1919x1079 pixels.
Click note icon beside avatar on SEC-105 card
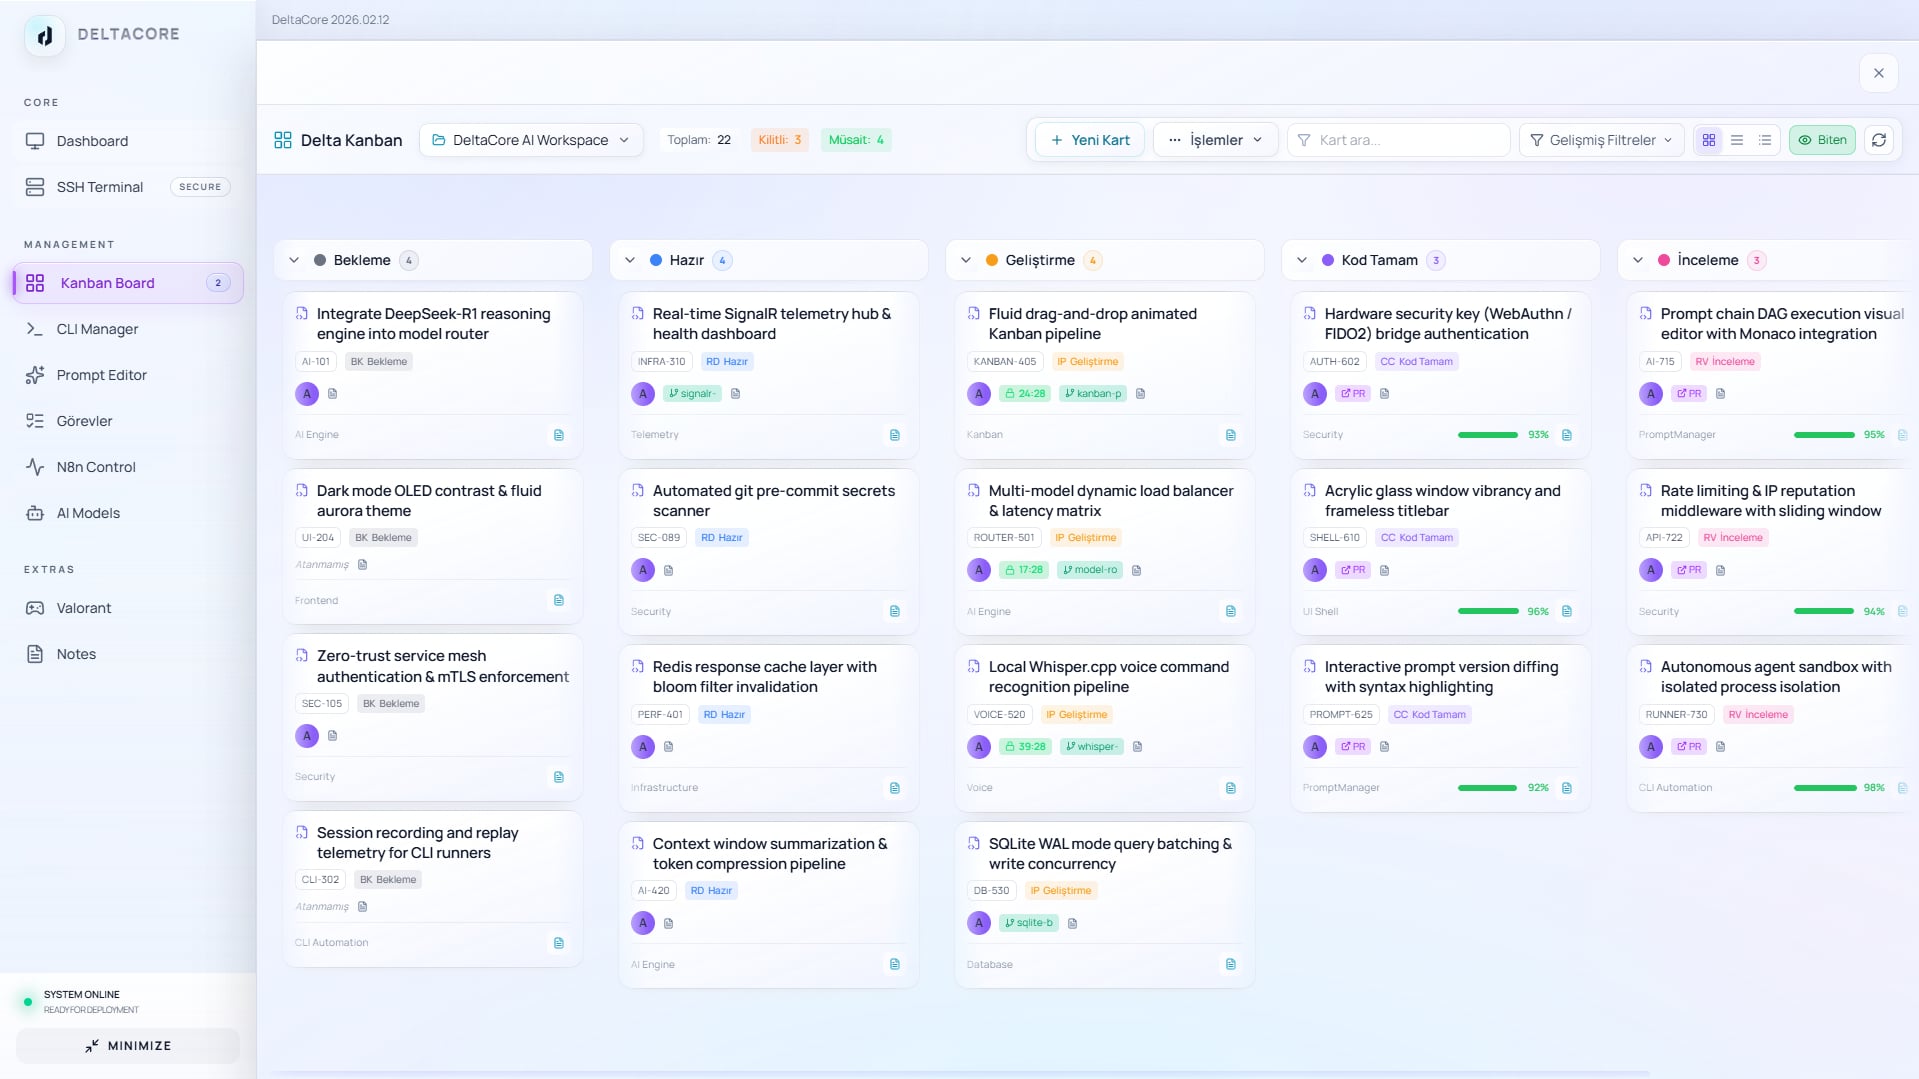click(333, 736)
